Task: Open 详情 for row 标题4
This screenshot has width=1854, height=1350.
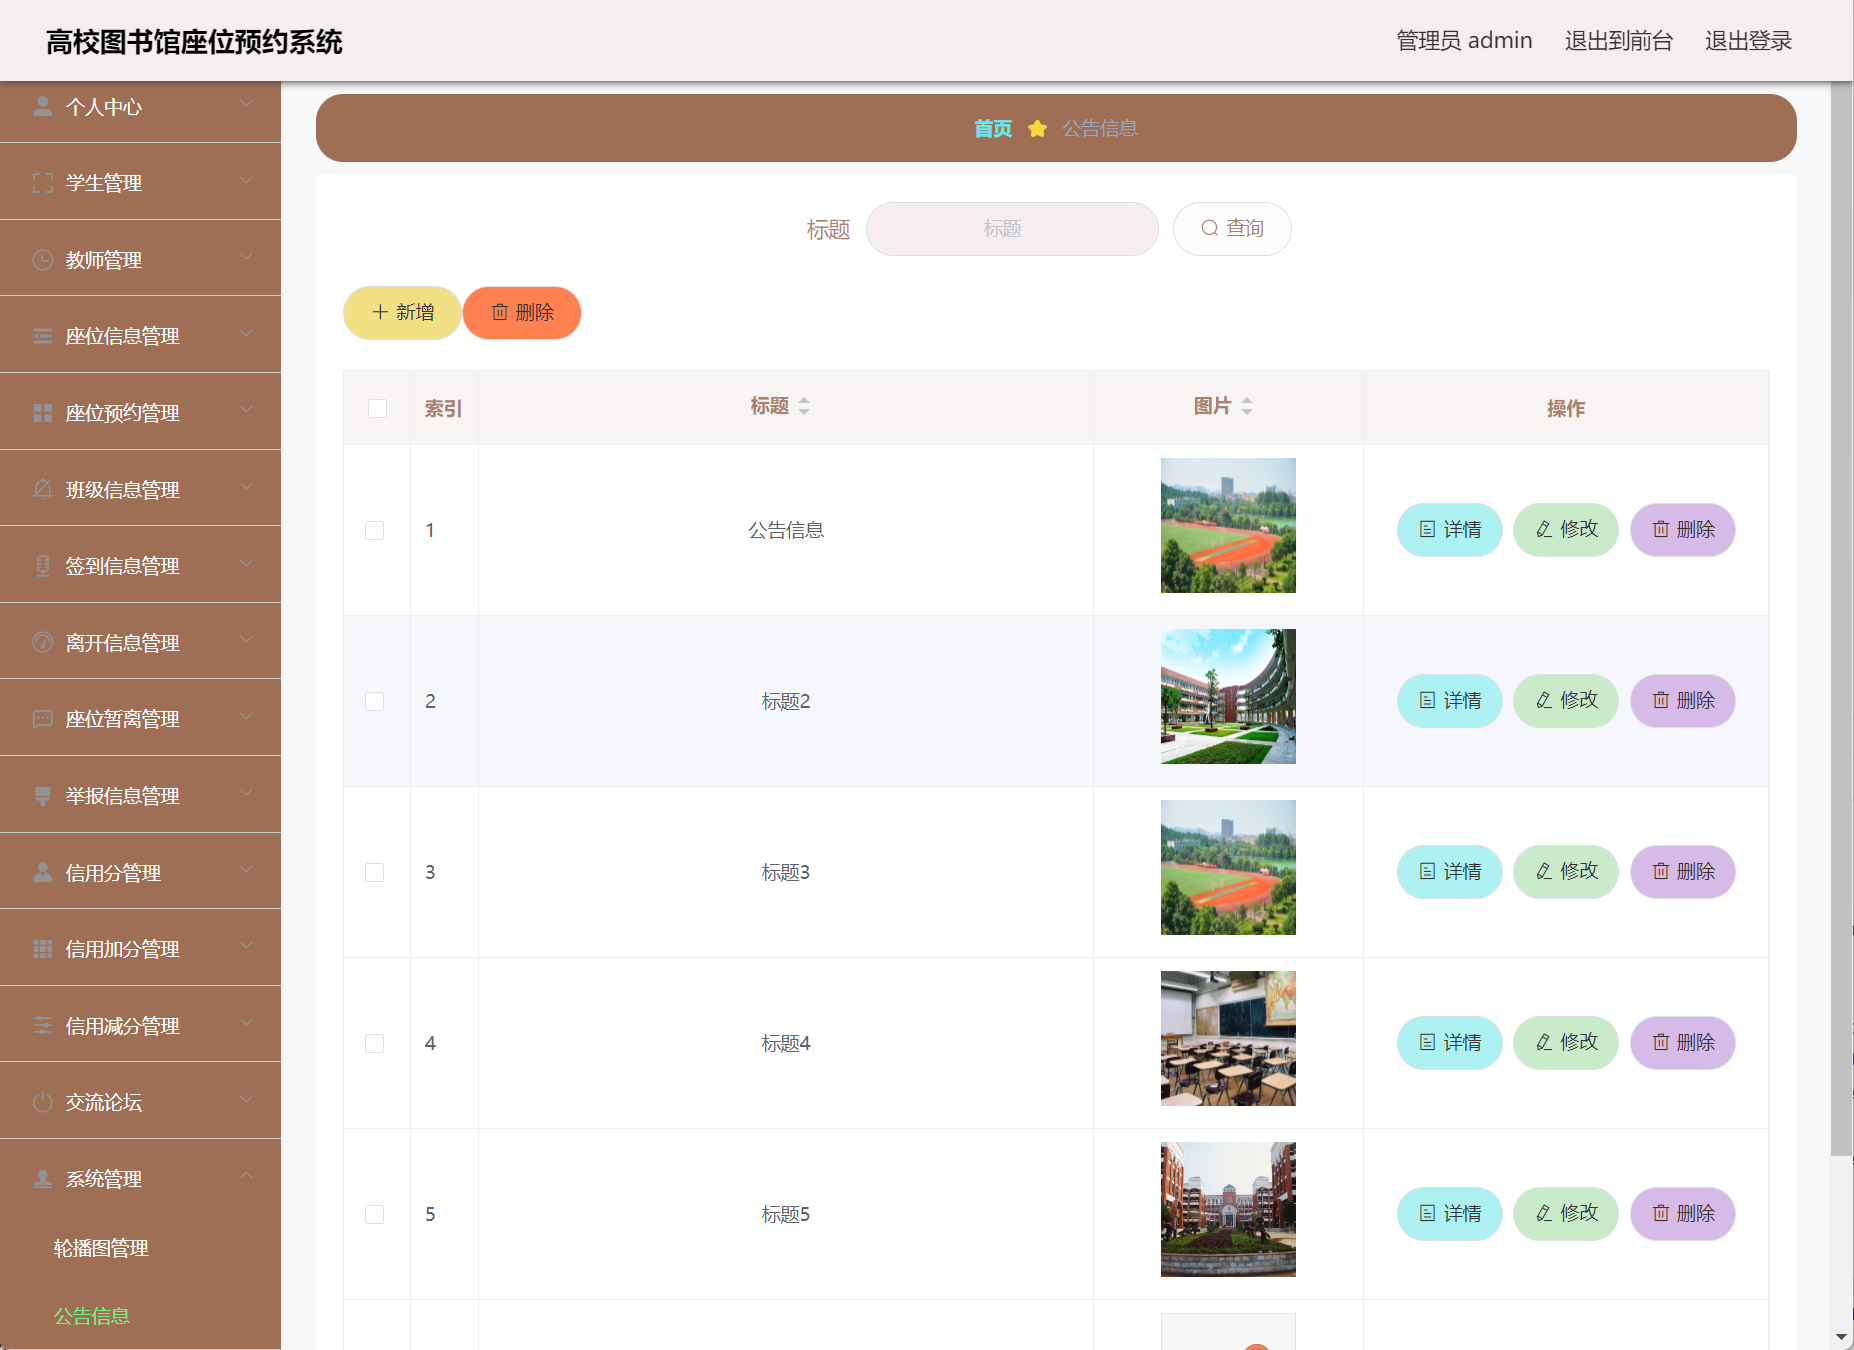Action: coord(1450,1043)
